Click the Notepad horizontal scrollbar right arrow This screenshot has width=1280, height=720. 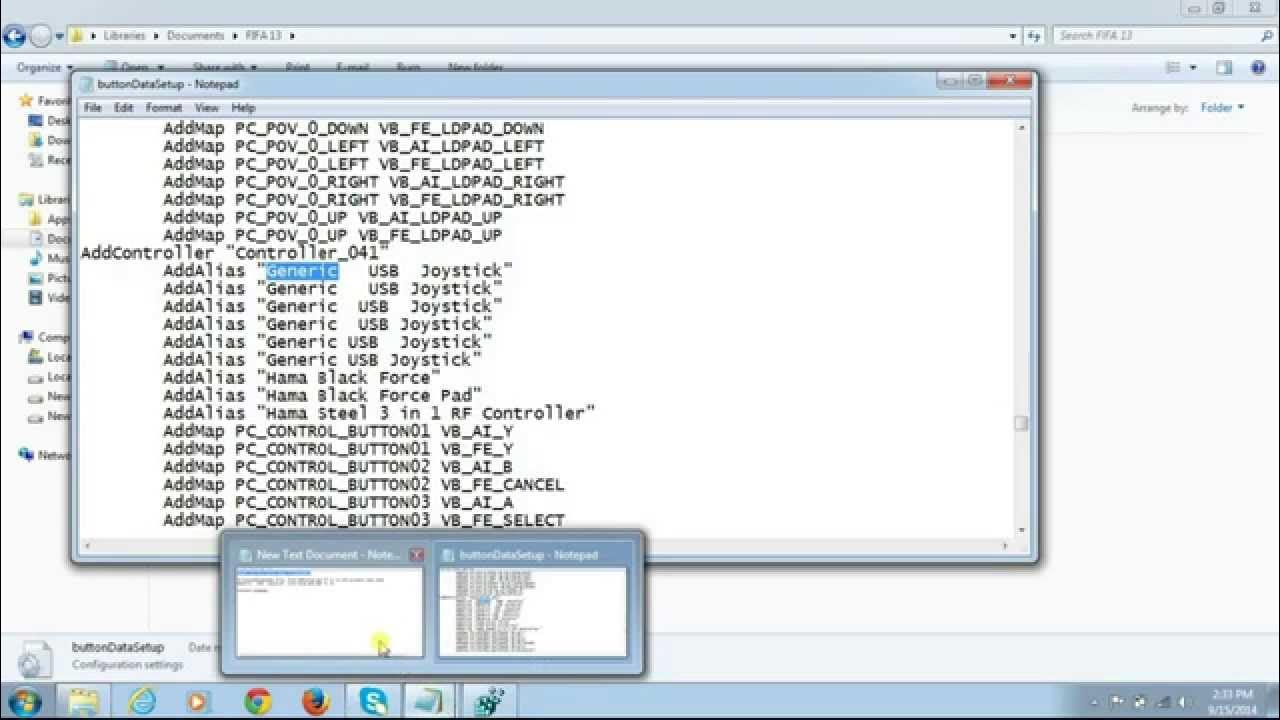1005,545
